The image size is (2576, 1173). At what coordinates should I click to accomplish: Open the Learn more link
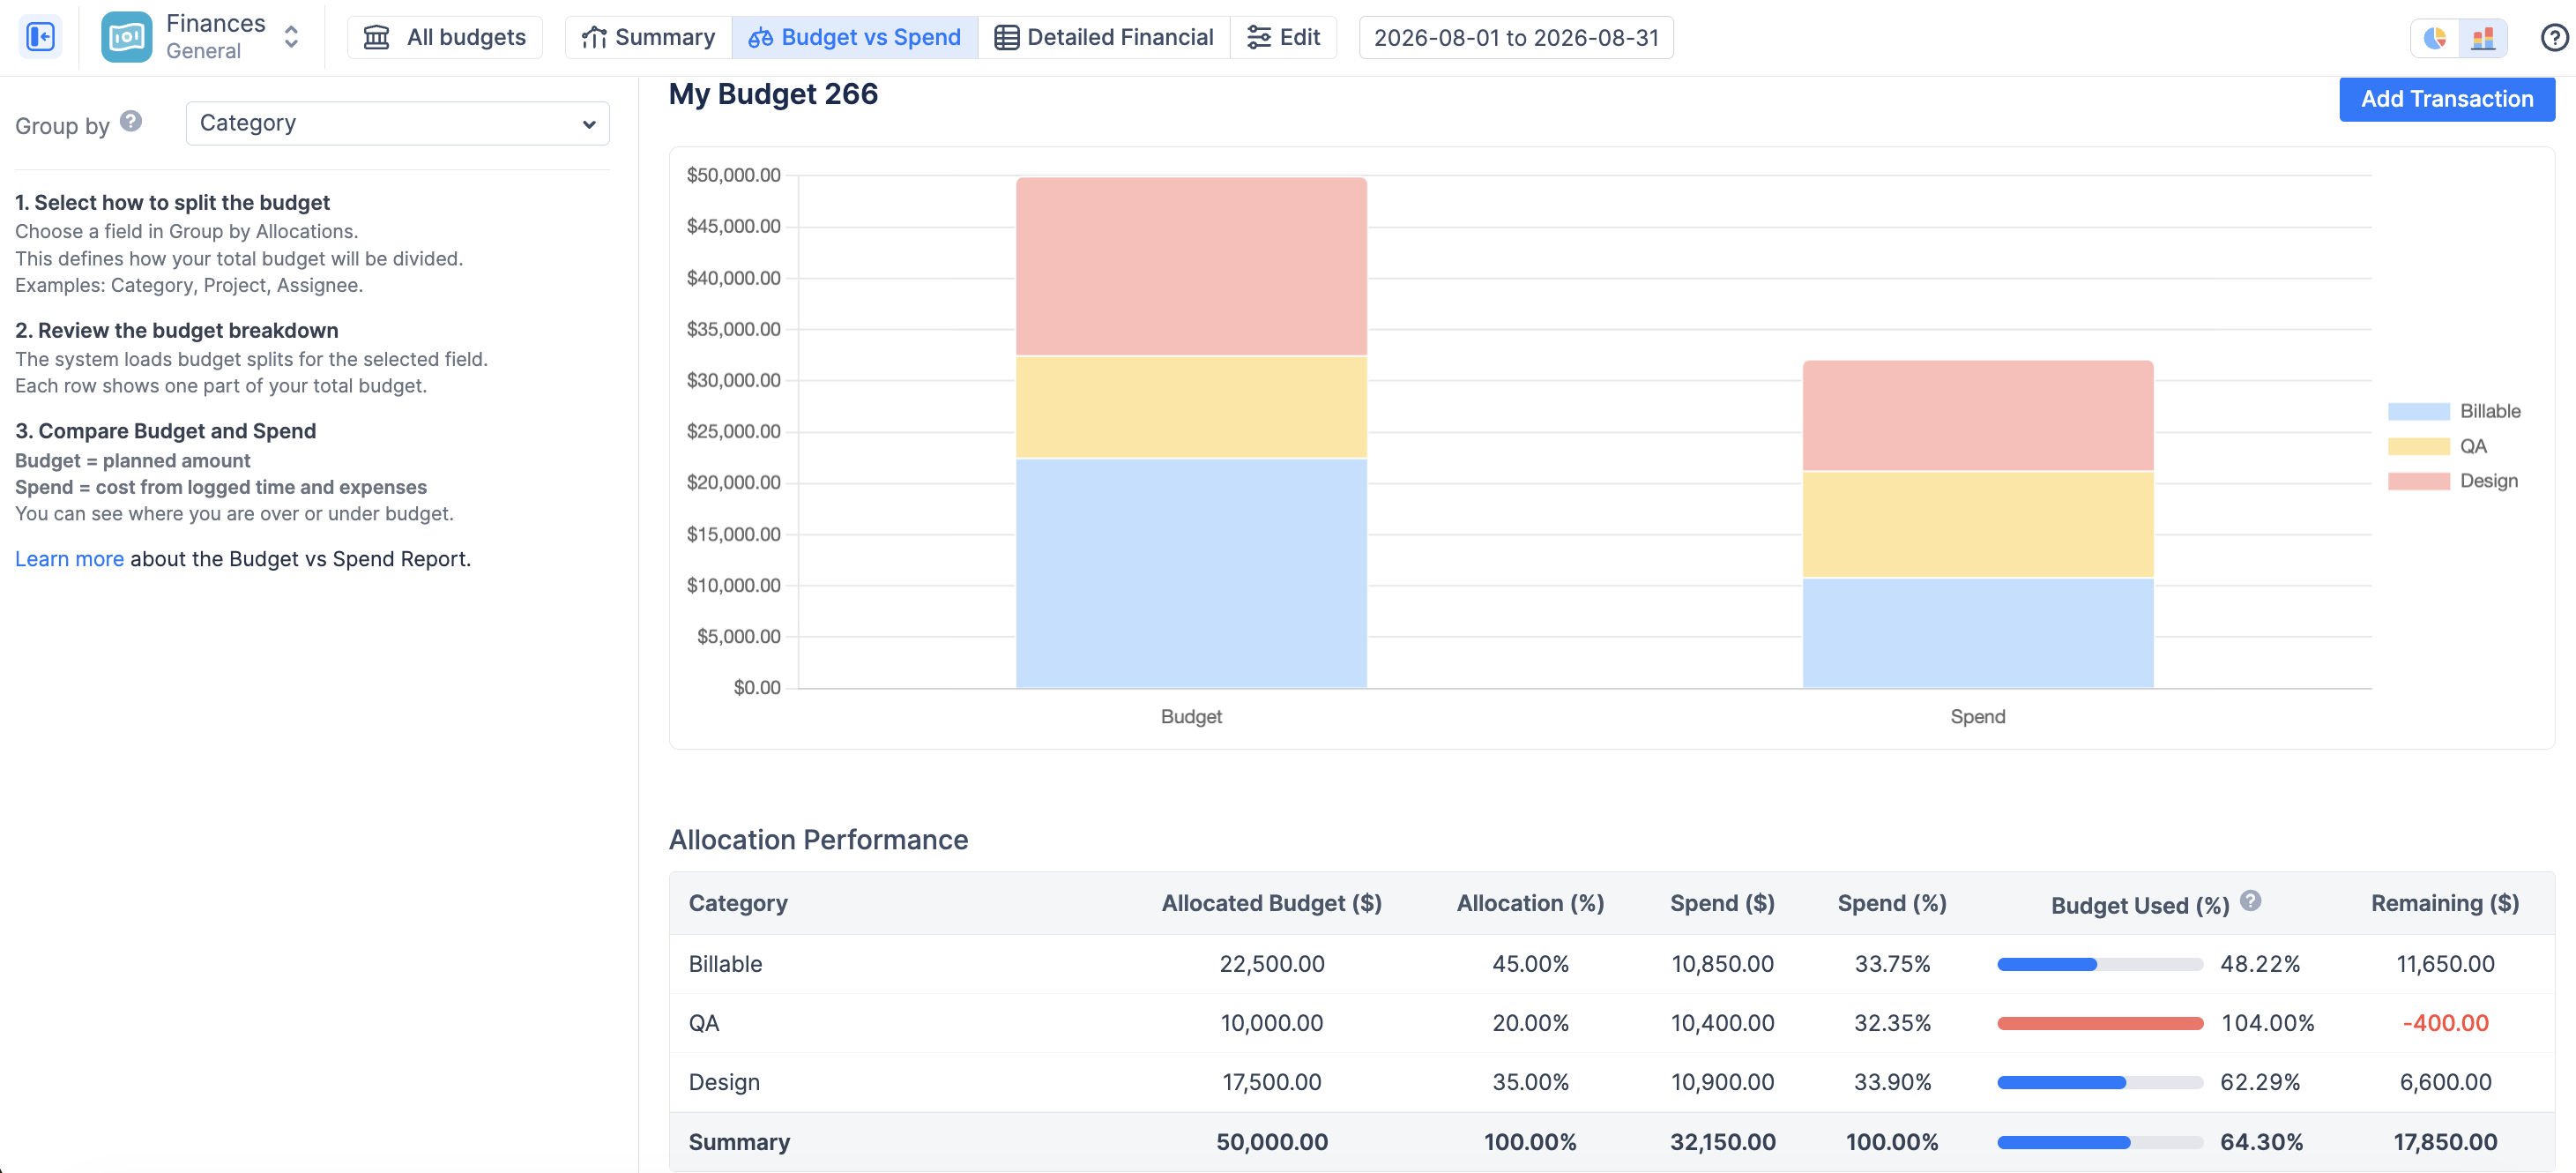click(x=69, y=559)
